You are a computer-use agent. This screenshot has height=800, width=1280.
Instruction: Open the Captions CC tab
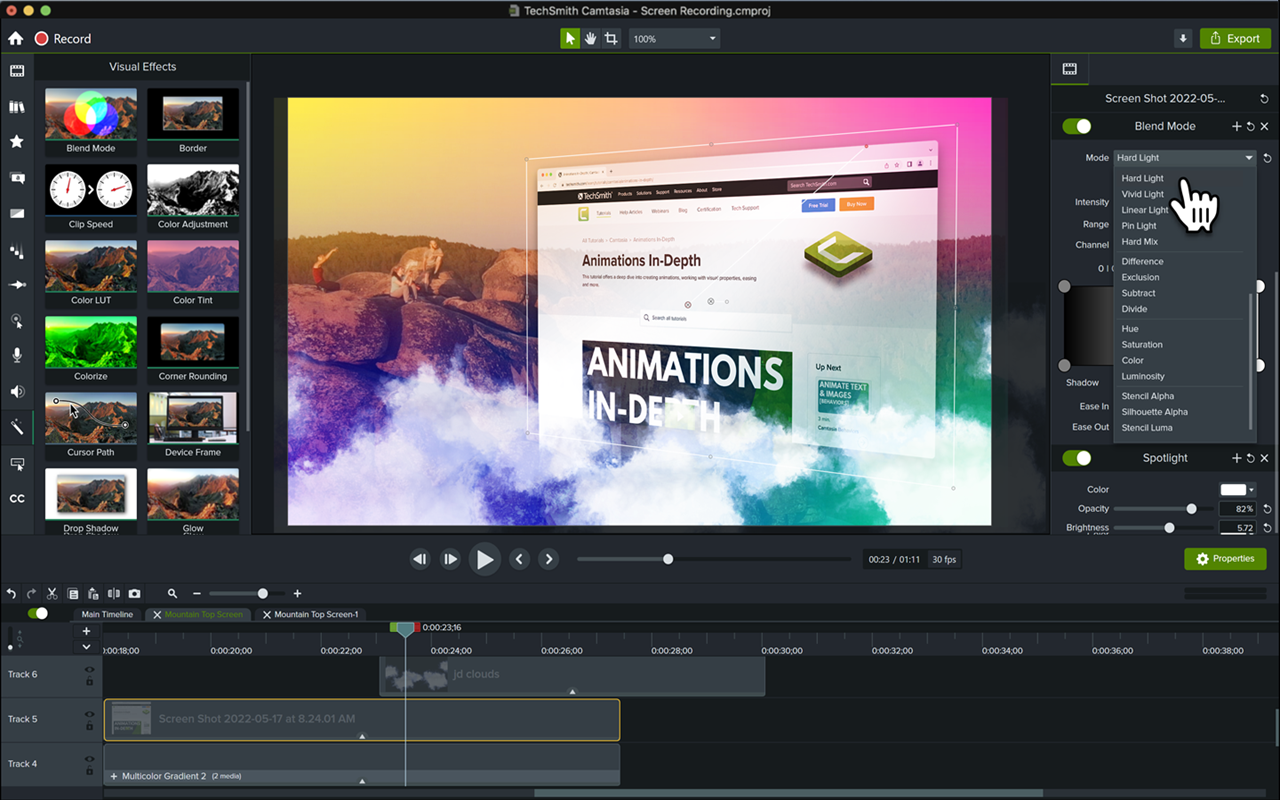[x=17, y=498]
